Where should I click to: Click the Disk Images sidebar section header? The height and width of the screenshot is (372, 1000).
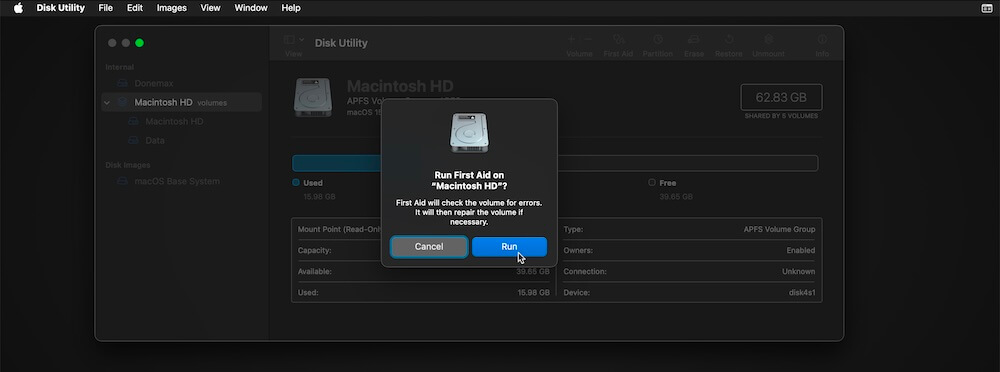[x=128, y=165]
